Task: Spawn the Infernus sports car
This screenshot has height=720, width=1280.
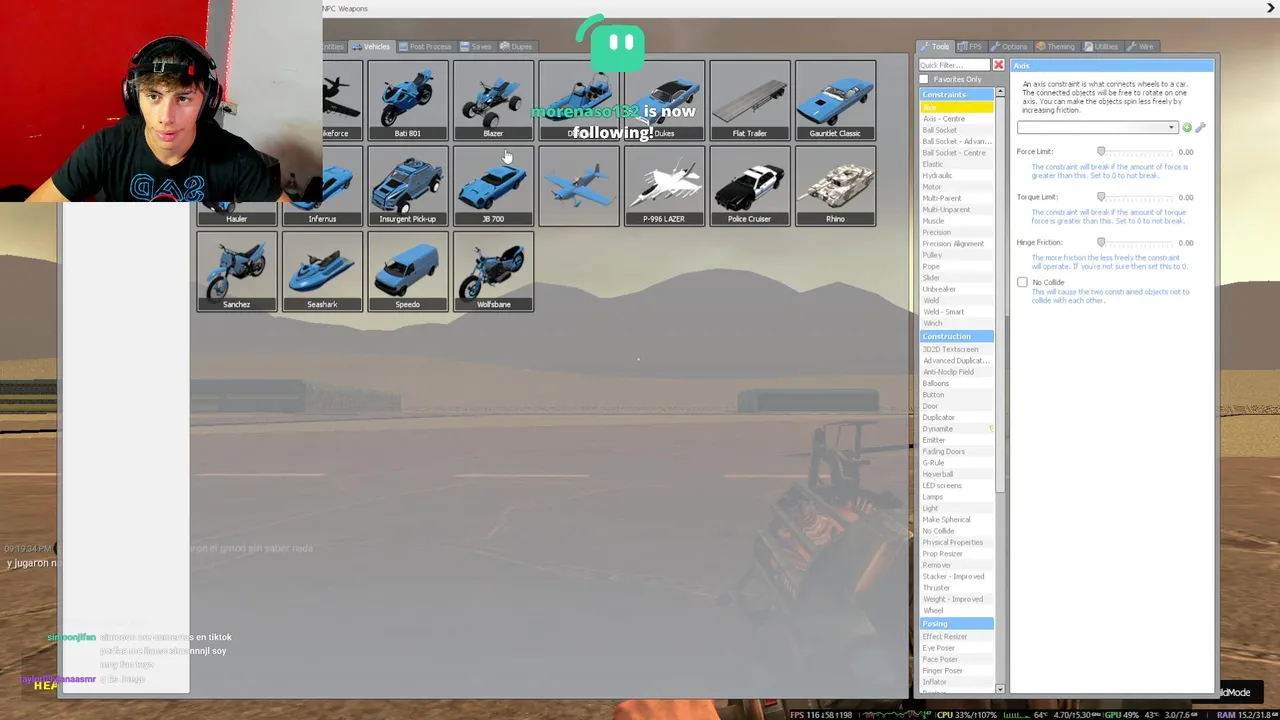Action: (x=322, y=186)
